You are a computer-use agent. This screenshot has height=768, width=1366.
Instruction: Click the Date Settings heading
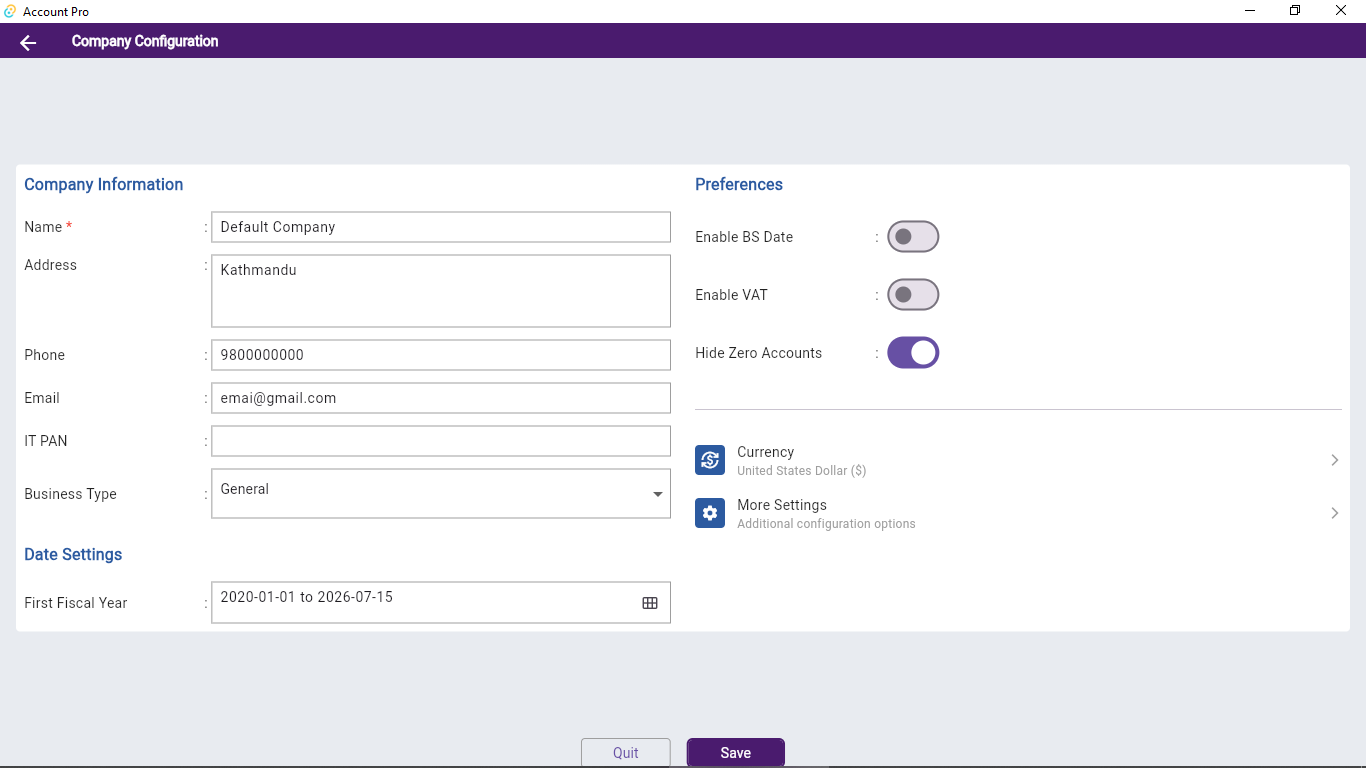pos(73,555)
